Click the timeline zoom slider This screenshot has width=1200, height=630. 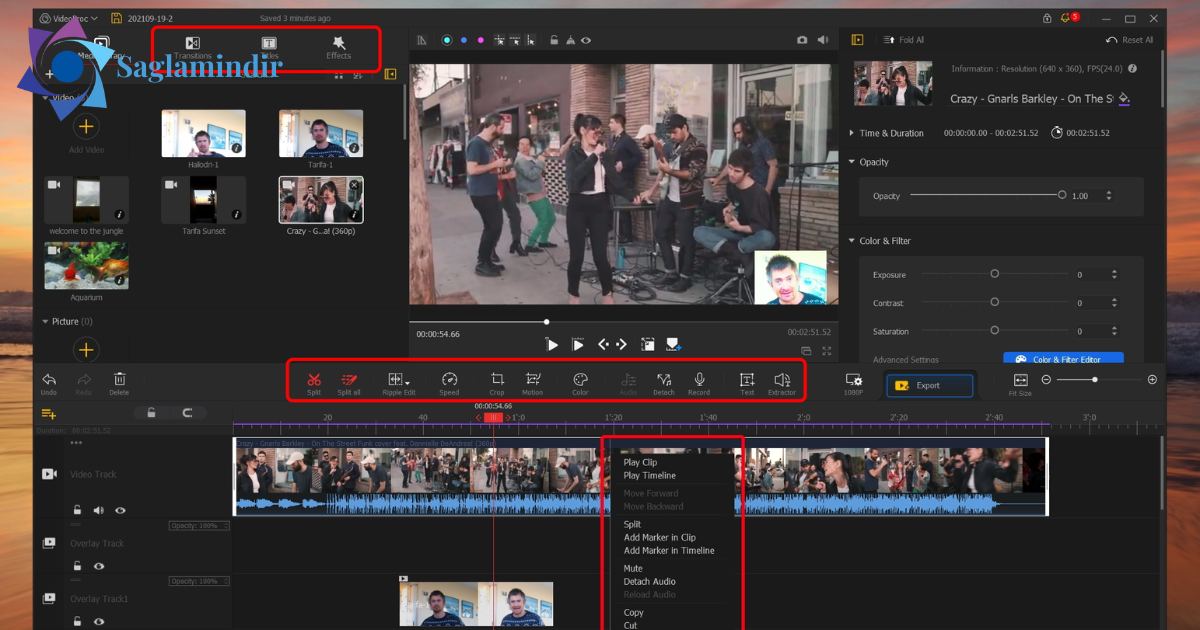click(1095, 380)
